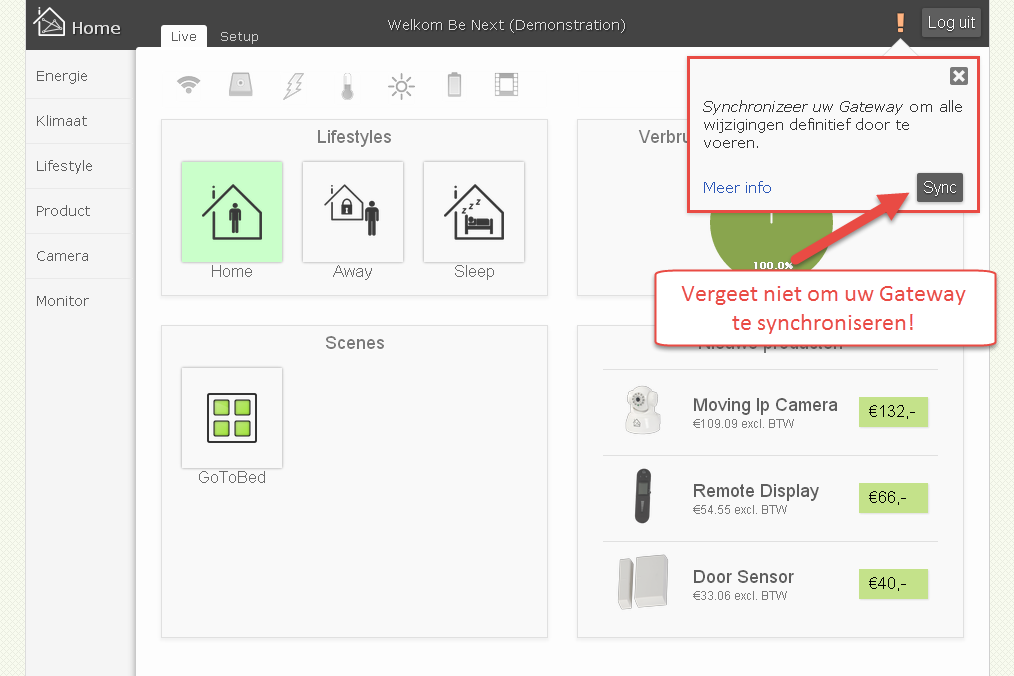The width and height of the screenshot is (1014, 676).
Task: Open Door Sensor product image
Action: point(643,582)
